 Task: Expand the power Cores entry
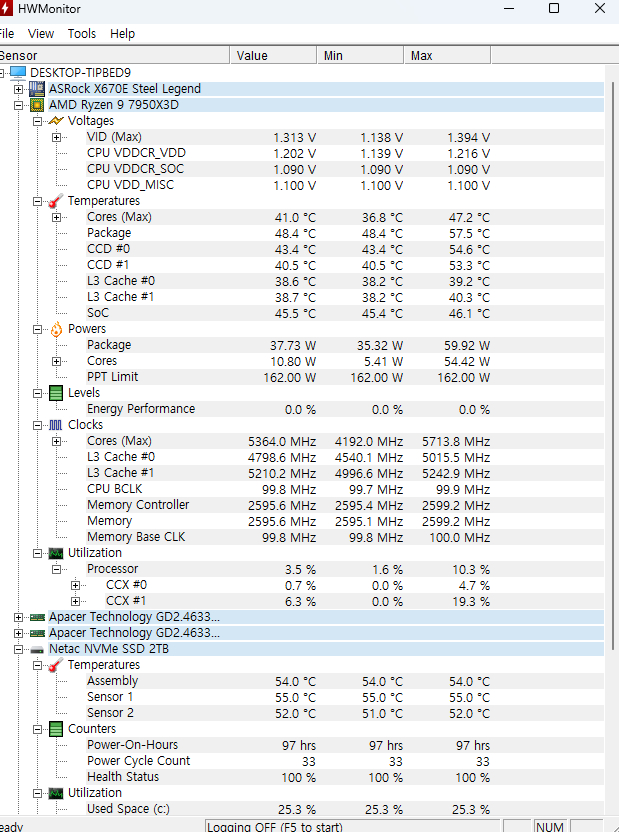[x=56, y=361]
